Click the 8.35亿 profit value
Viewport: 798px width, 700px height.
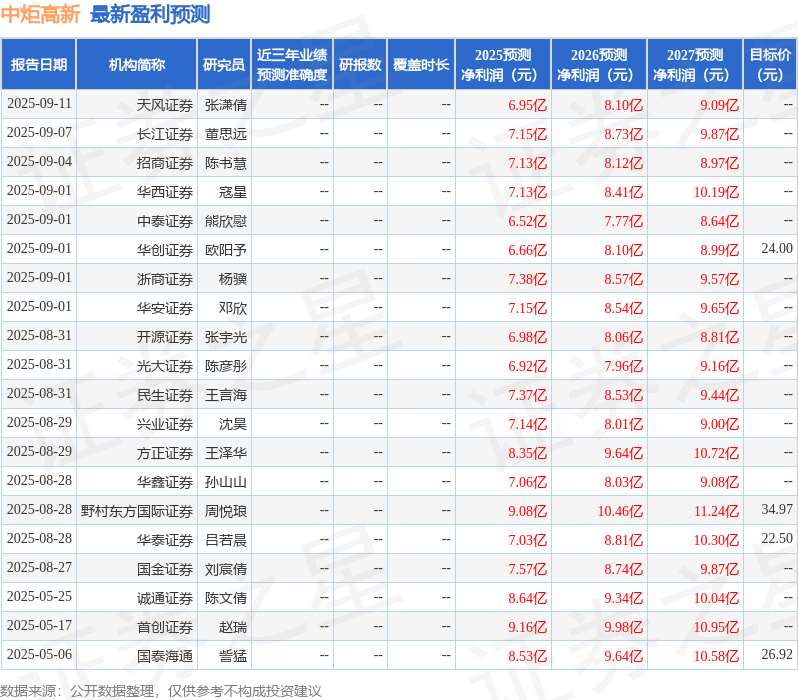[x=527, y=454]
